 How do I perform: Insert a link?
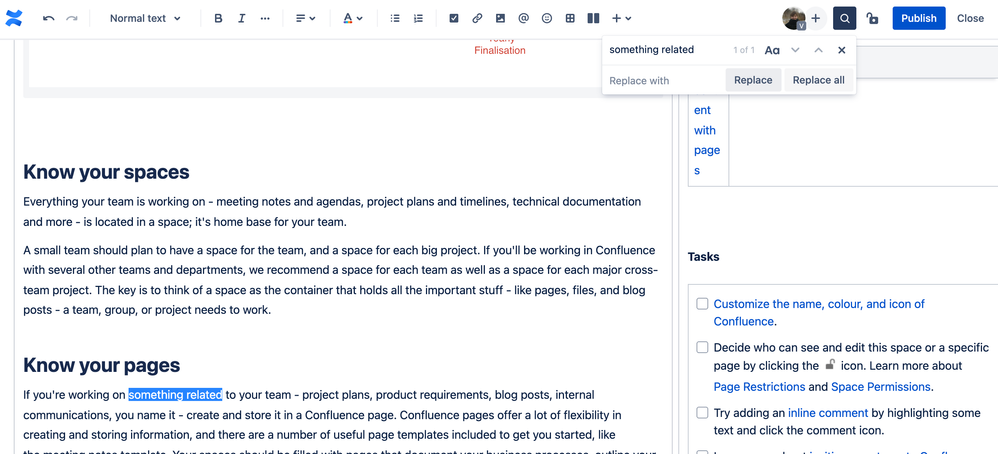tap(477, 18)
